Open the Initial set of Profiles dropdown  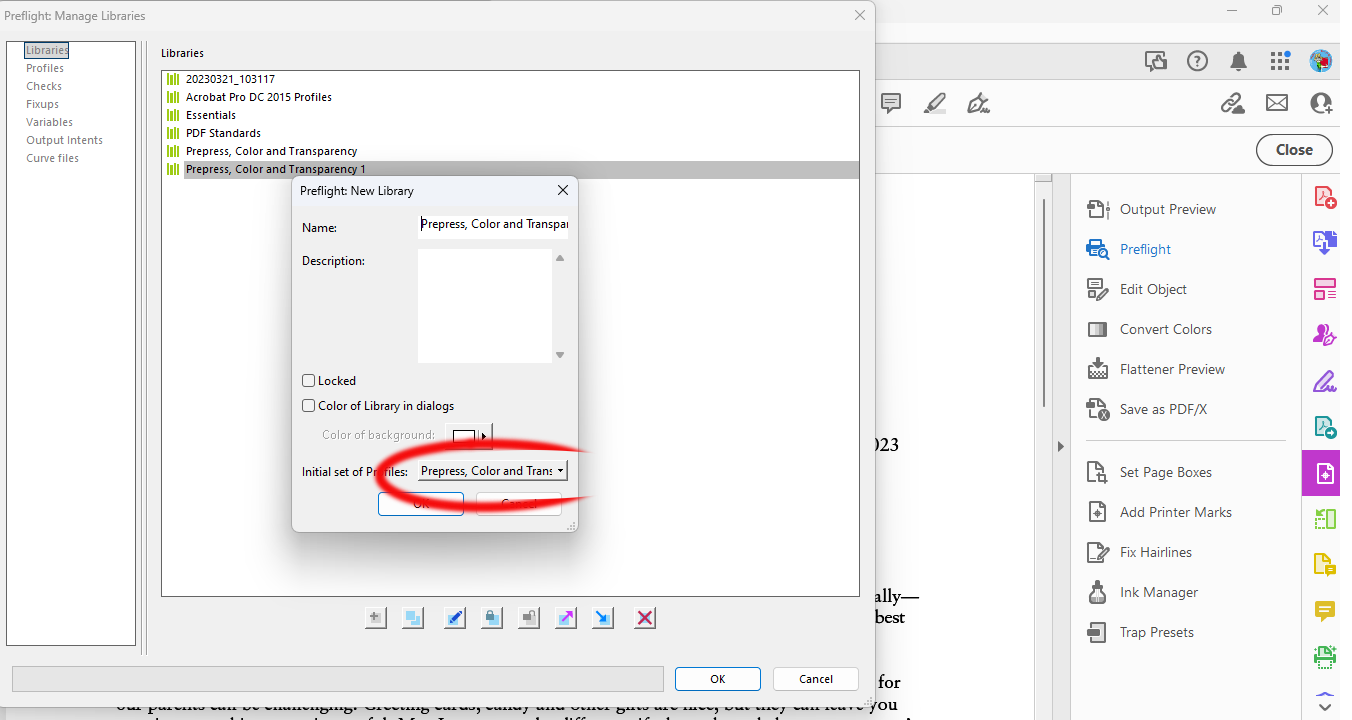(493, 470)
